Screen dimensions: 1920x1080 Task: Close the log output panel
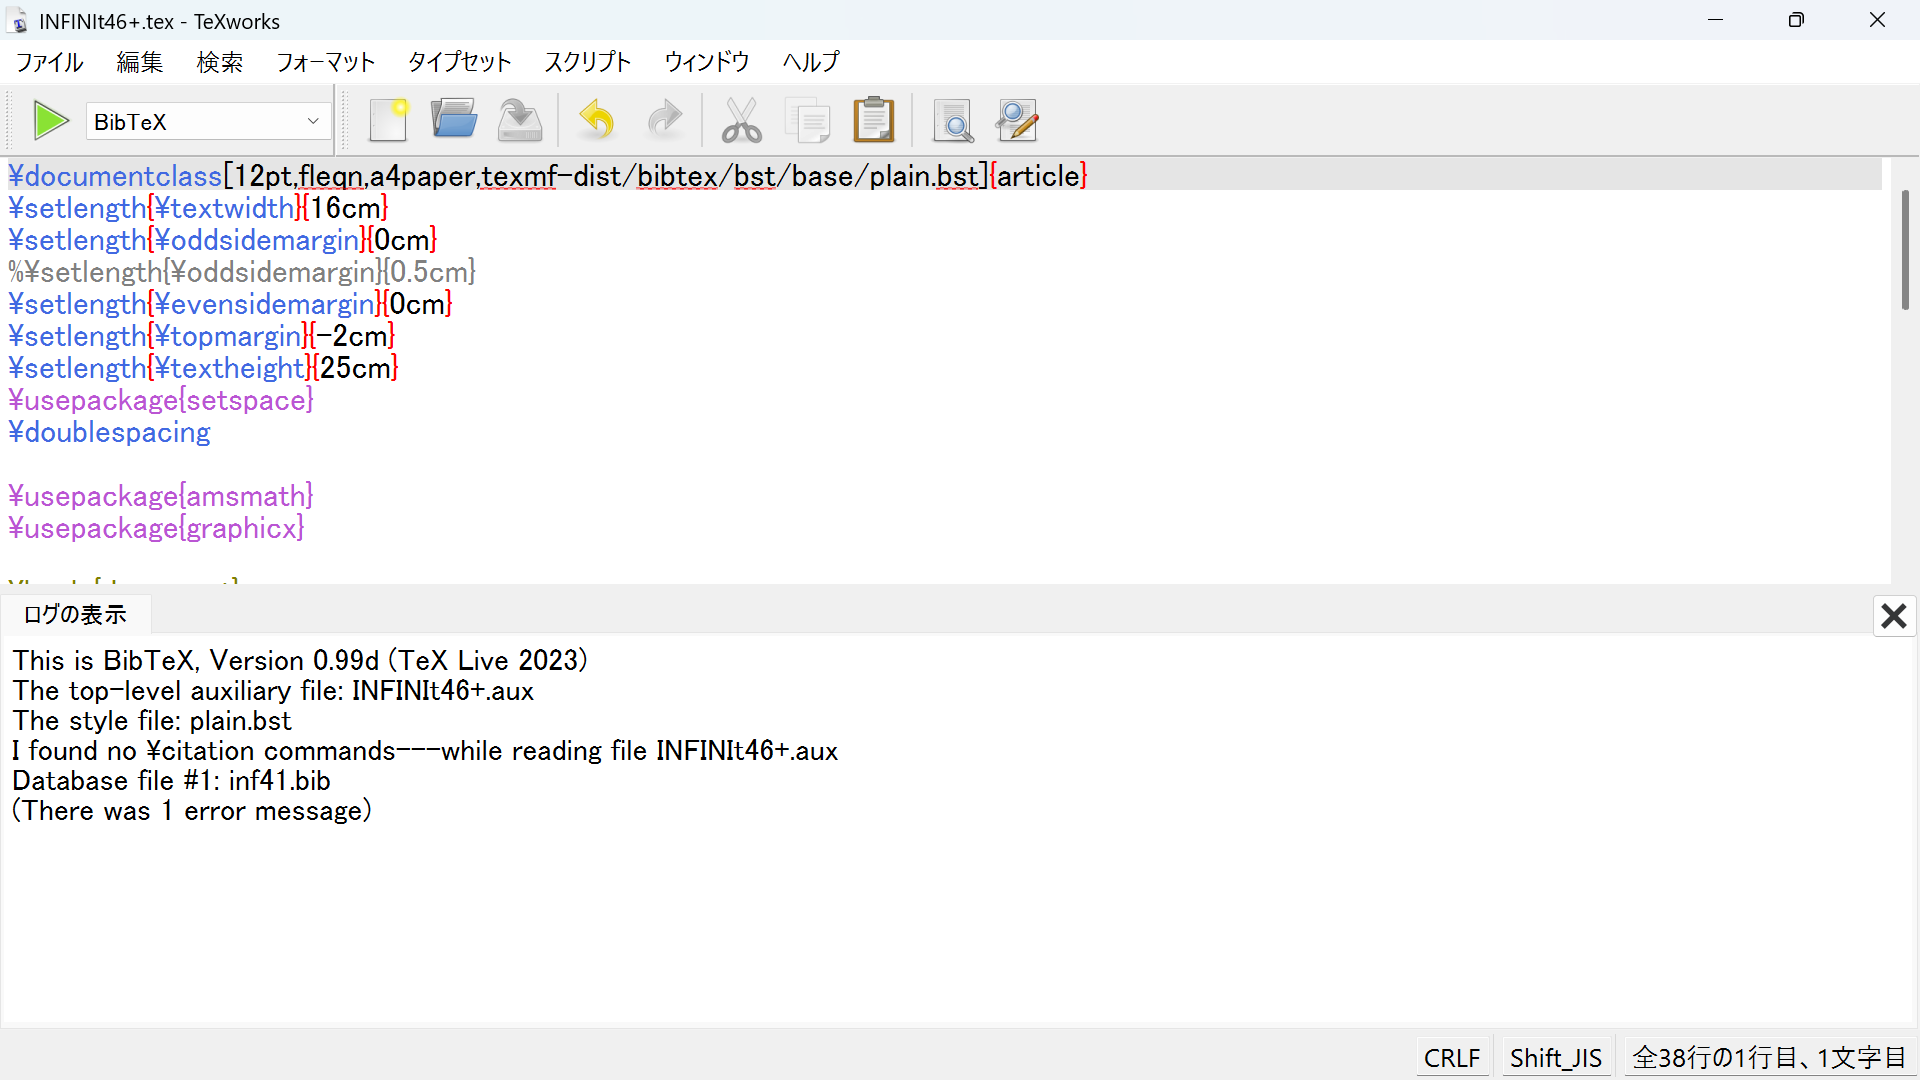click(1893, 616)
